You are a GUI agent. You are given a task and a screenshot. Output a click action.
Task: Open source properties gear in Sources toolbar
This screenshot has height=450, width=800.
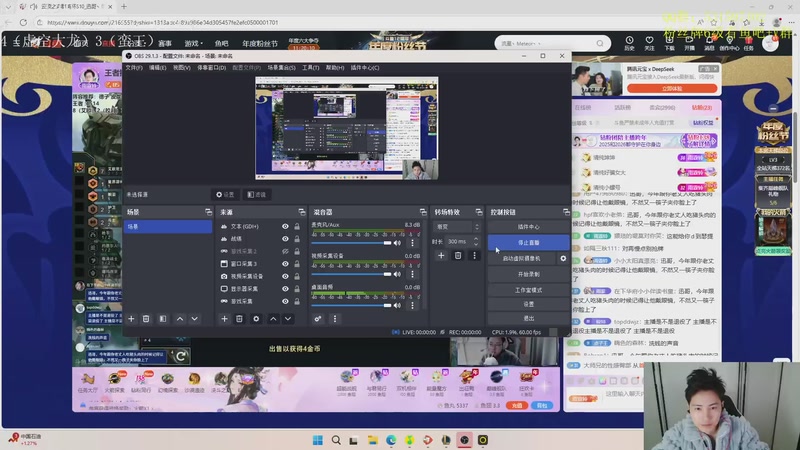coord(256,319)
